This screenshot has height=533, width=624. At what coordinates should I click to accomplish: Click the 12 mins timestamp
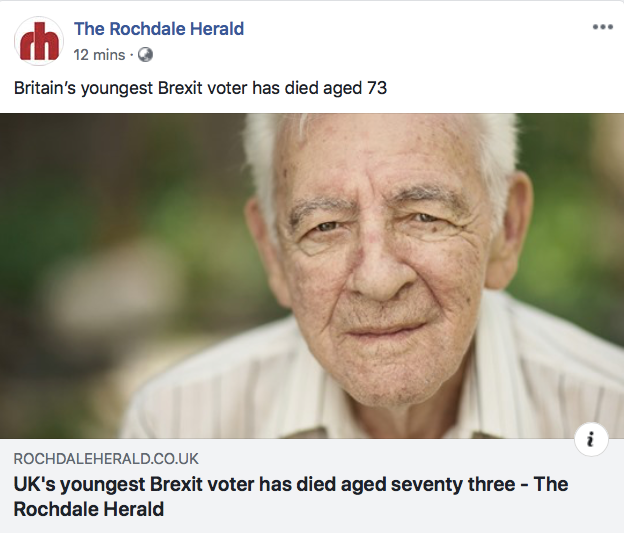pyautogui.click(x=99, y=55)
